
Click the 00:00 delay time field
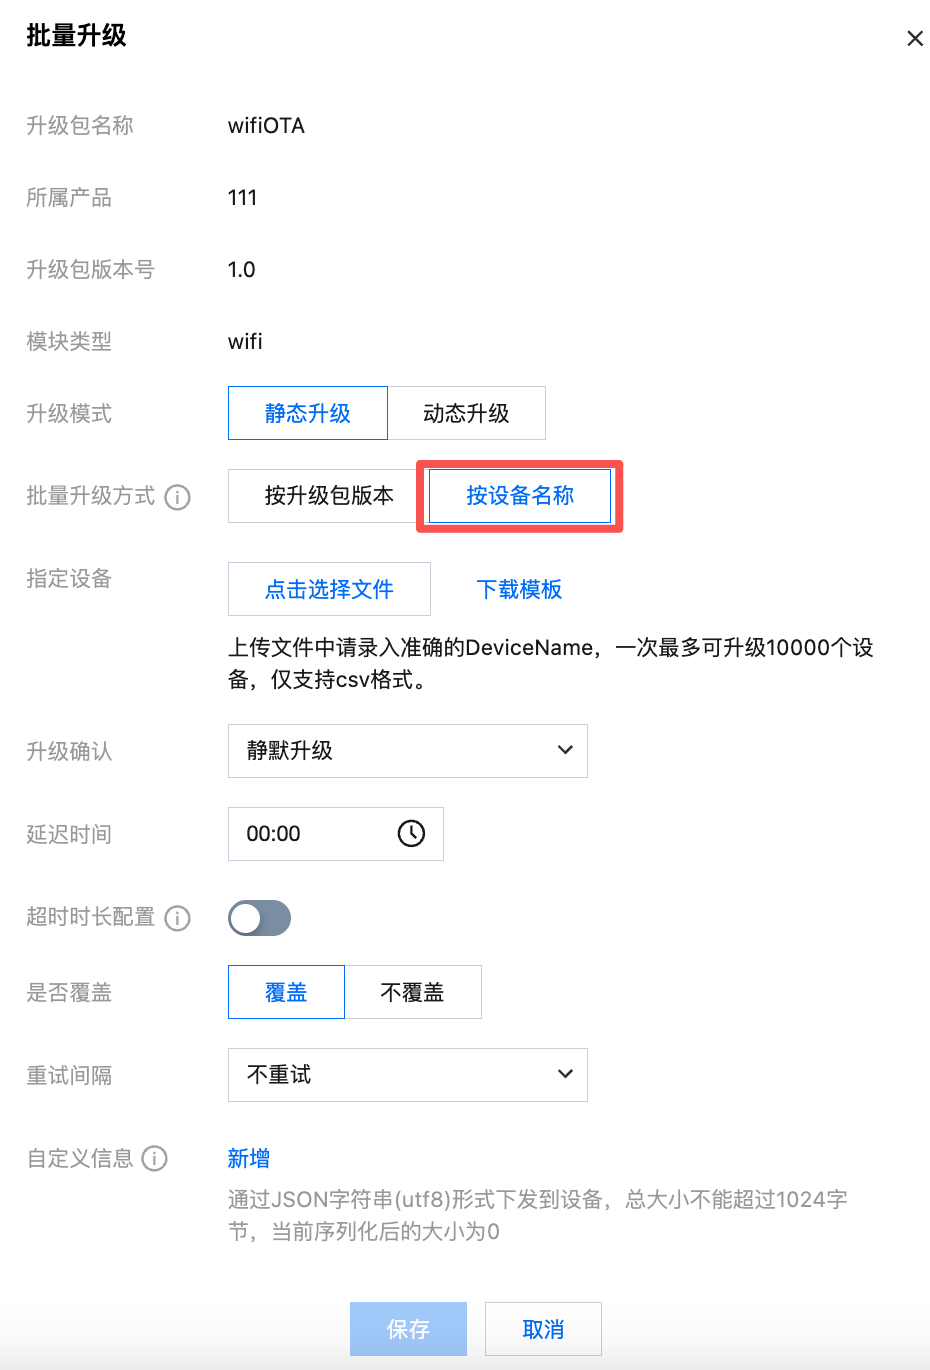click(x=310, y=834)
